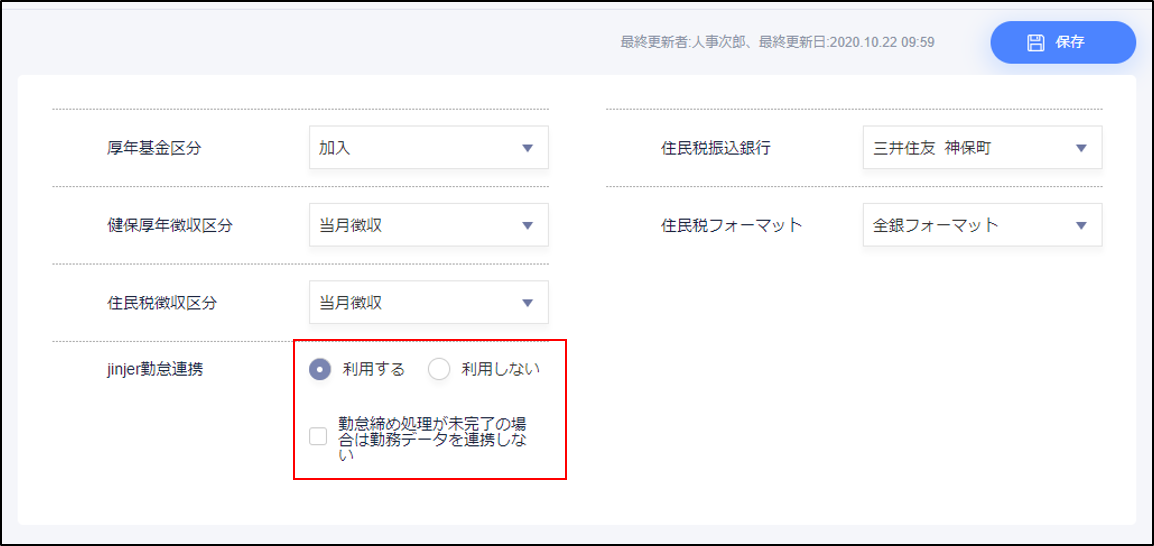Click the arrow icon in the 健保厚年徴収区分 field
1154x546 pixels.
528,226
